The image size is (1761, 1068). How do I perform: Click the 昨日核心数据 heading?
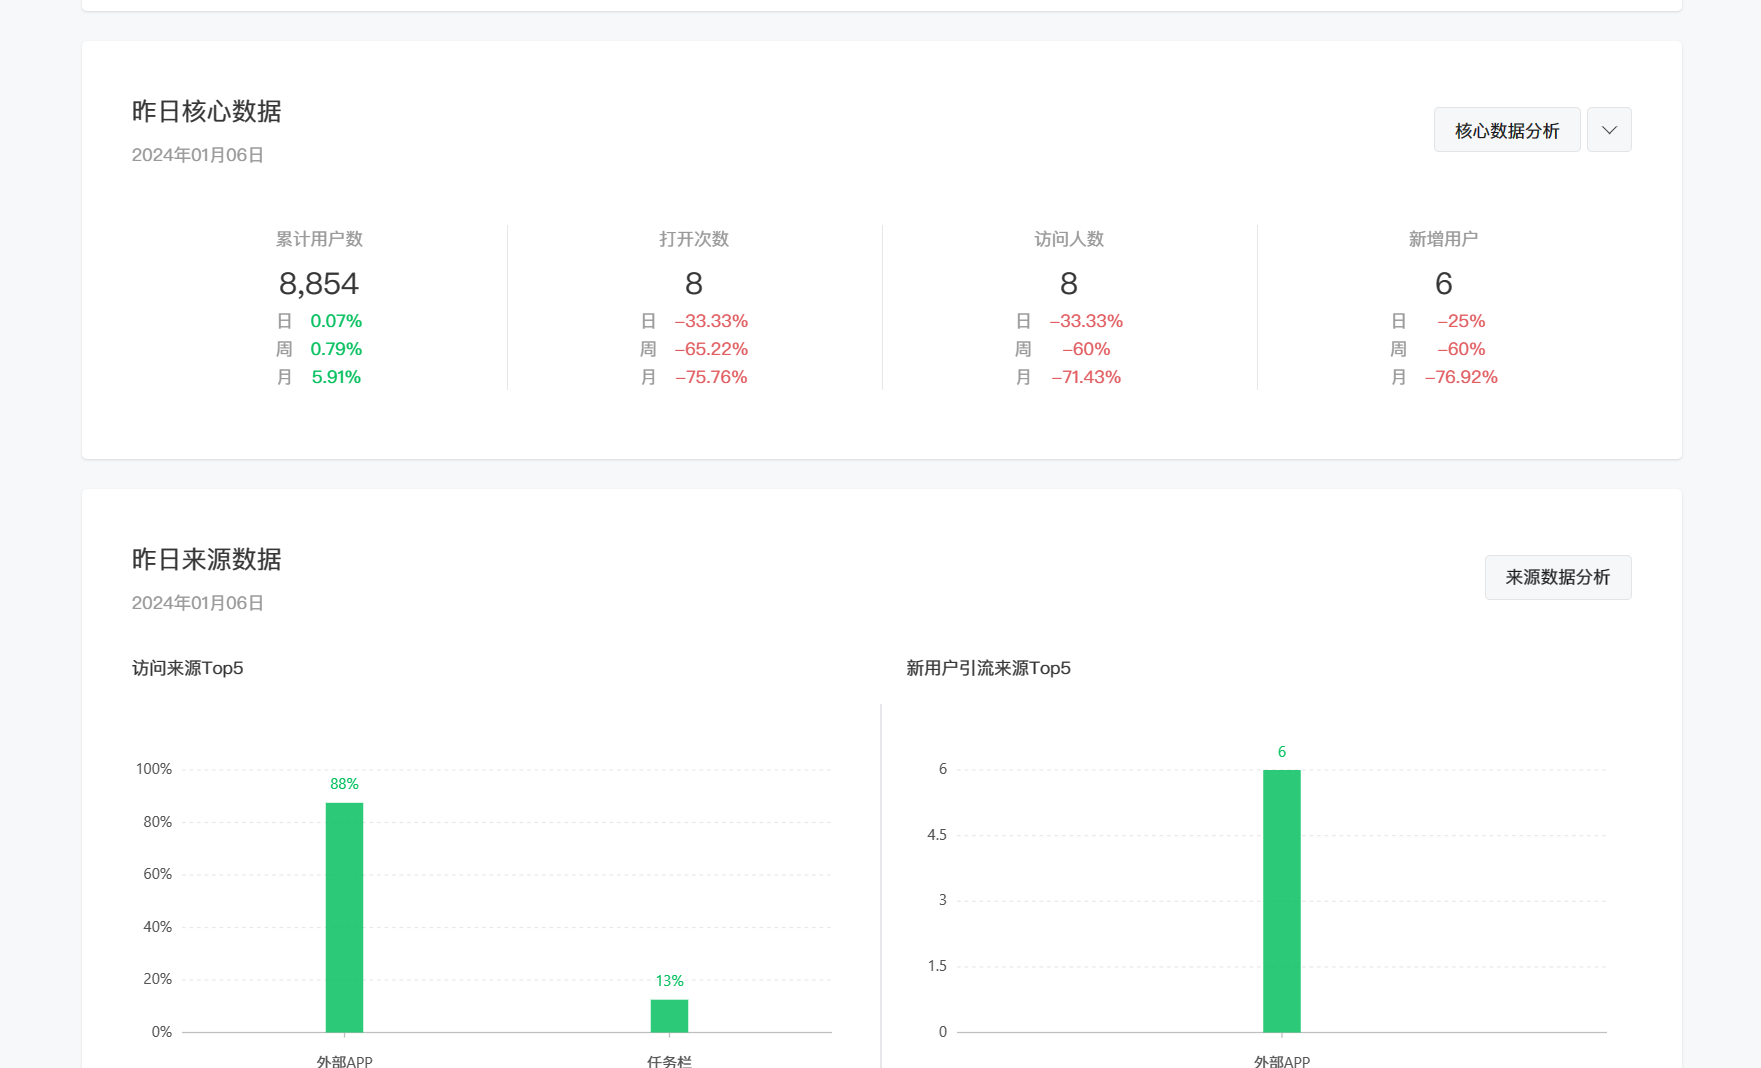point(207,111)
